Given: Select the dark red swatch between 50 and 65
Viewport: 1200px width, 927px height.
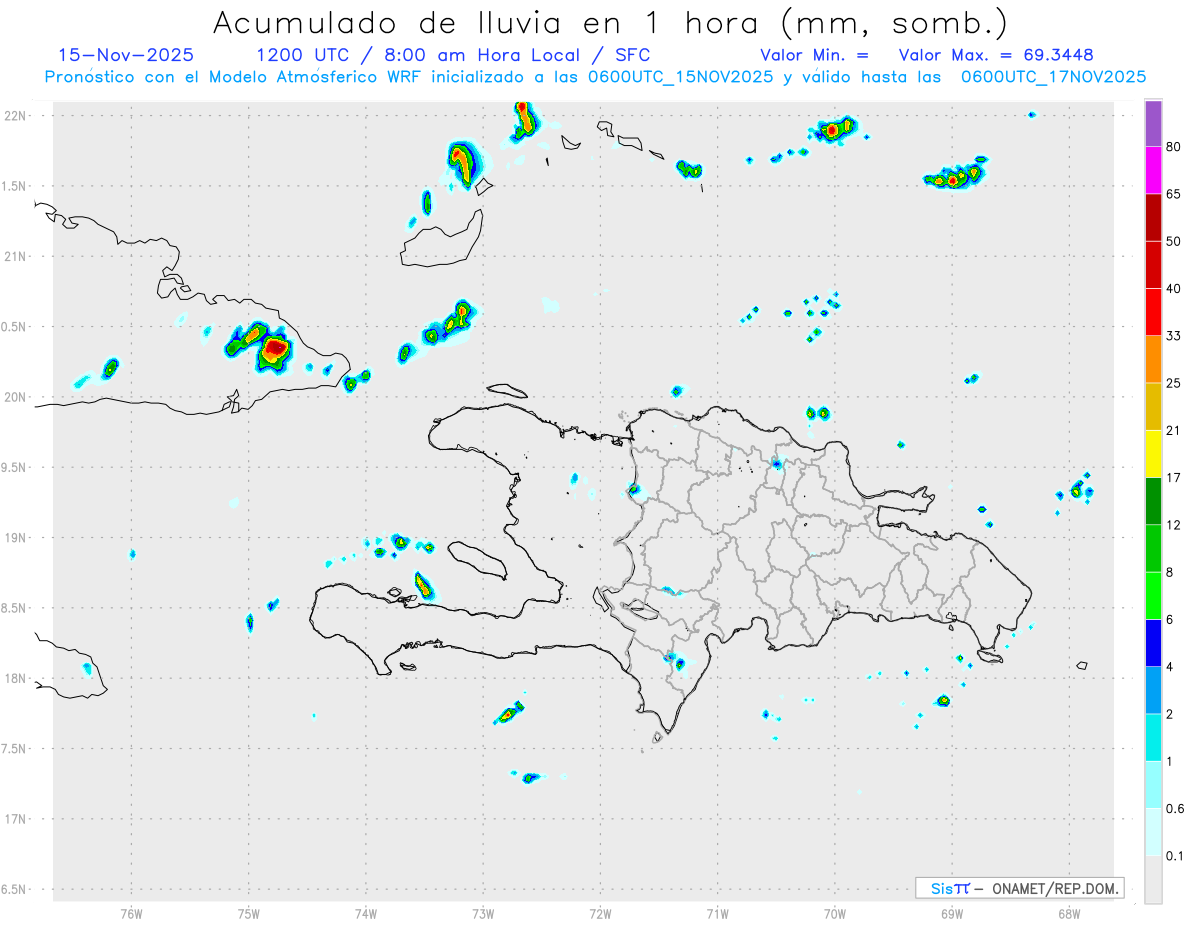Looking at the screenshot, I should [1153, 218].
